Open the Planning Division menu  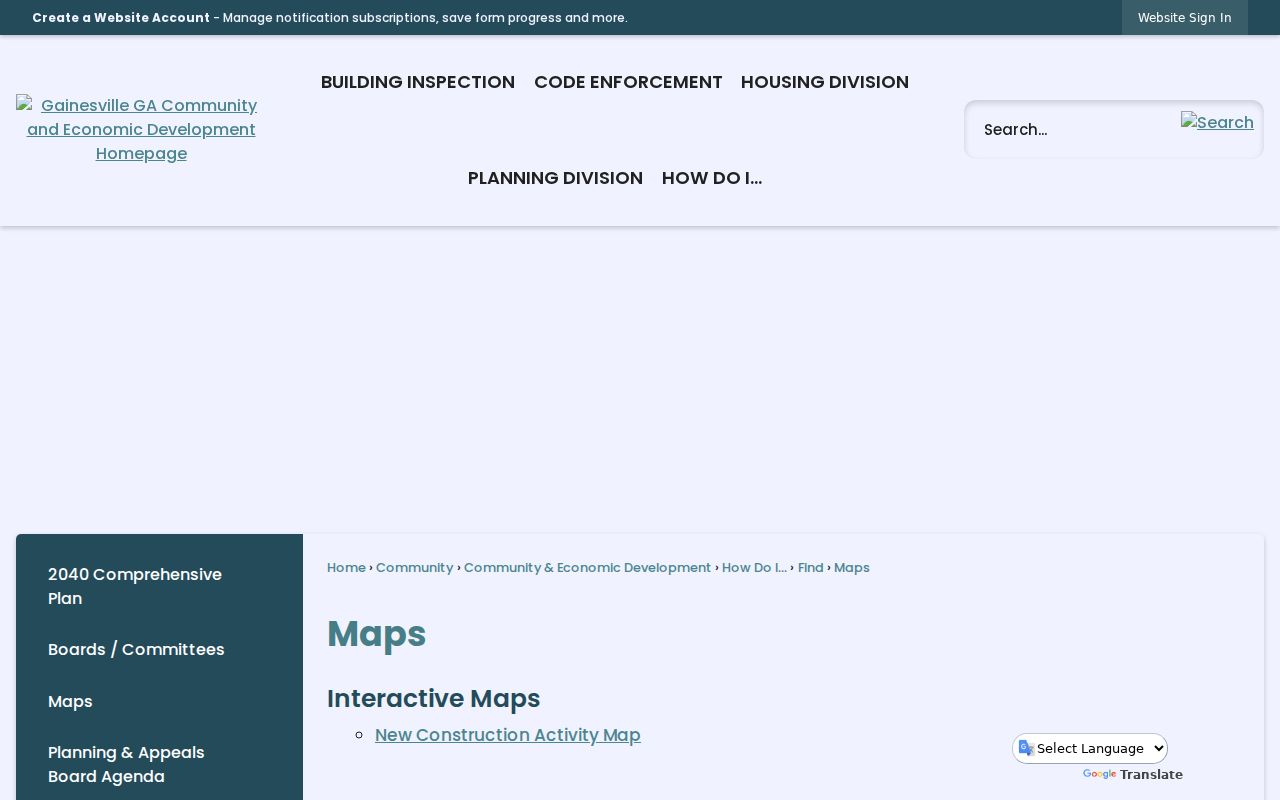pyautogui.click(x=555, y=178)
